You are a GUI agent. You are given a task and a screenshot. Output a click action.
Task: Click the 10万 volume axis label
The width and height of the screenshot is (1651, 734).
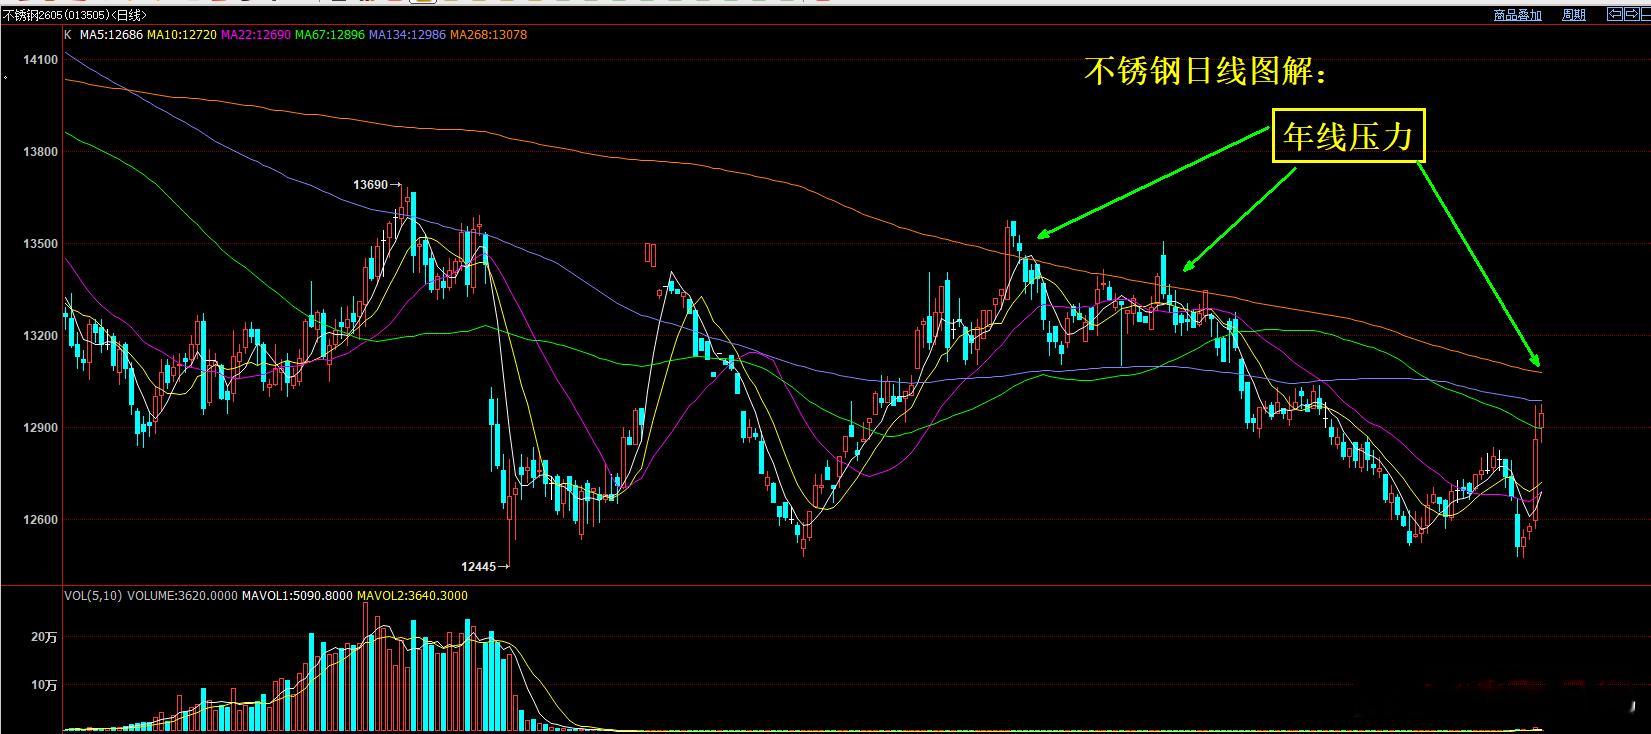45,685
